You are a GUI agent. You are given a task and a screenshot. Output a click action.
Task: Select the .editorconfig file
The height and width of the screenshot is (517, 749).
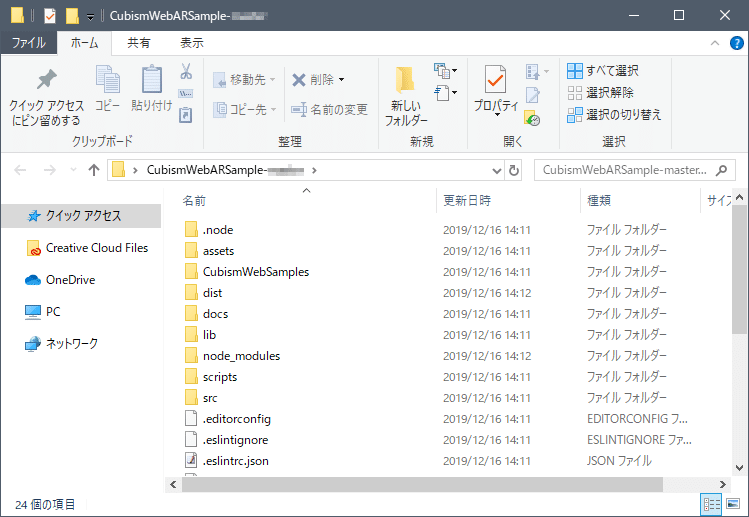[x=228, y=419]
